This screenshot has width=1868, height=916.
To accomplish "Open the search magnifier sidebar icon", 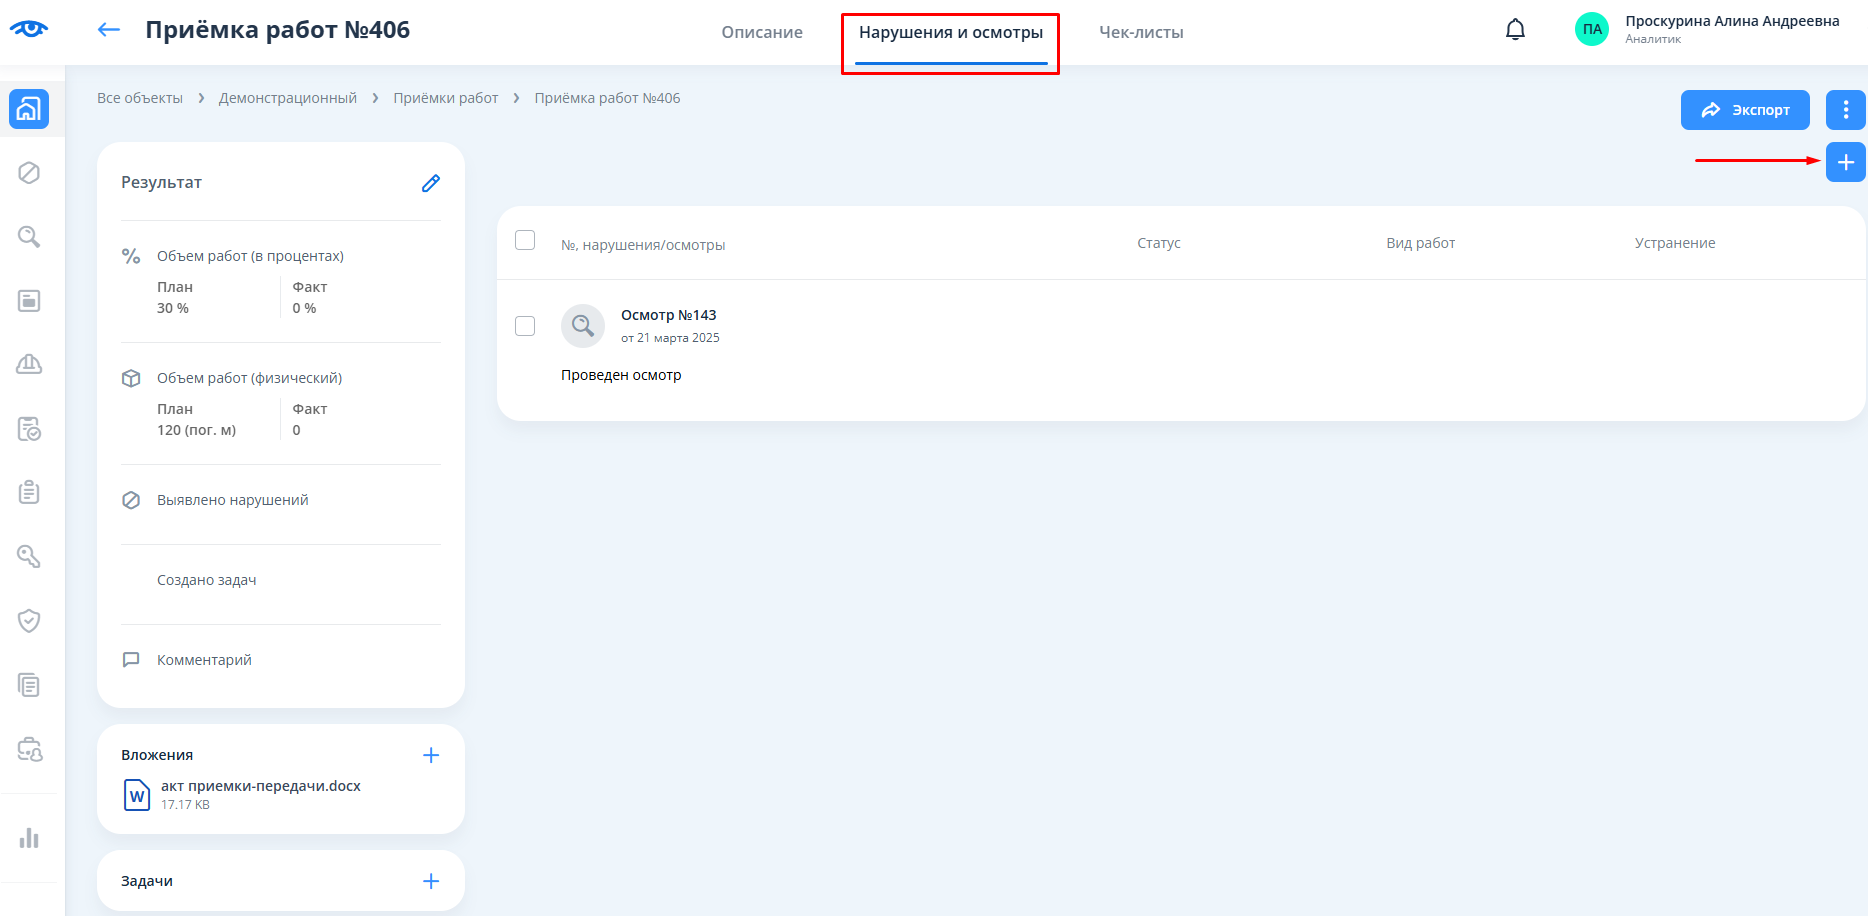I will tap(29, 237).
